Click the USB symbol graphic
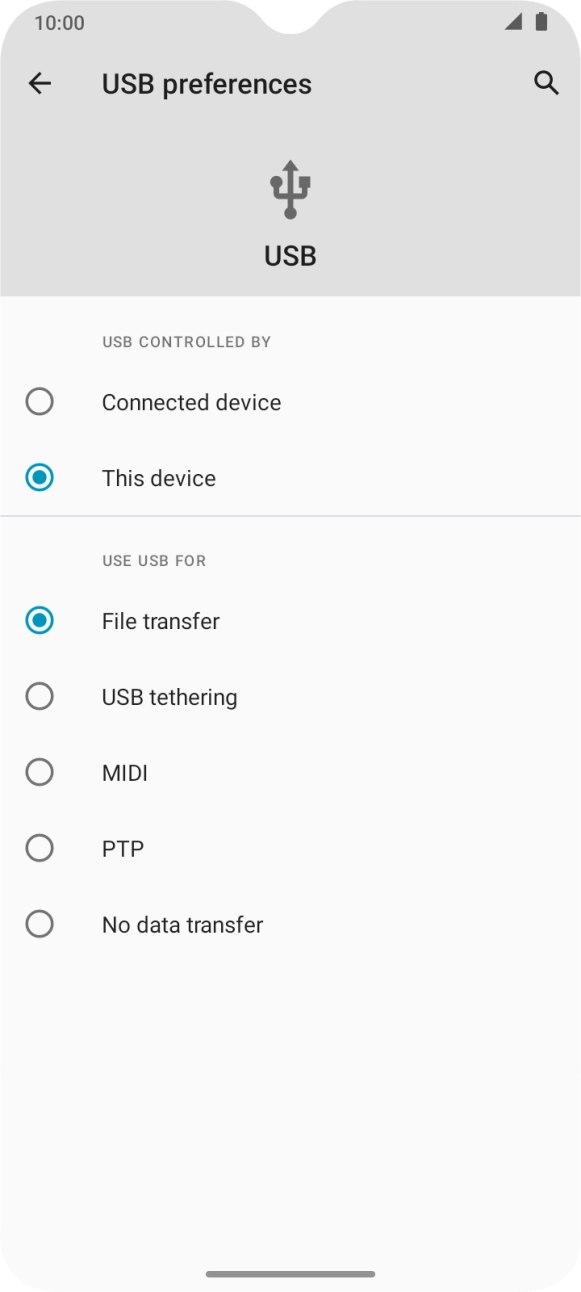Image resolution: width=581 pixels, height=1292 pixels. [x=289, y=188]
